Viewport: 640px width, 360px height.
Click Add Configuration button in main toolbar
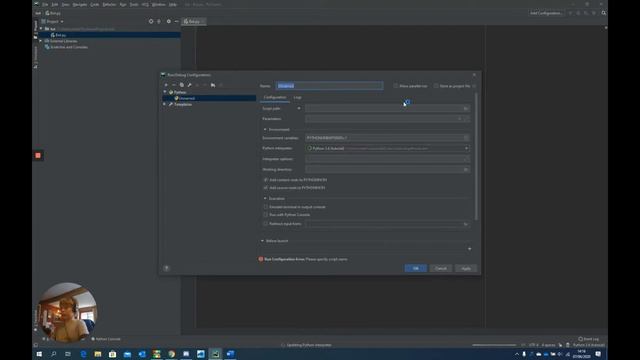coord(546,13)
